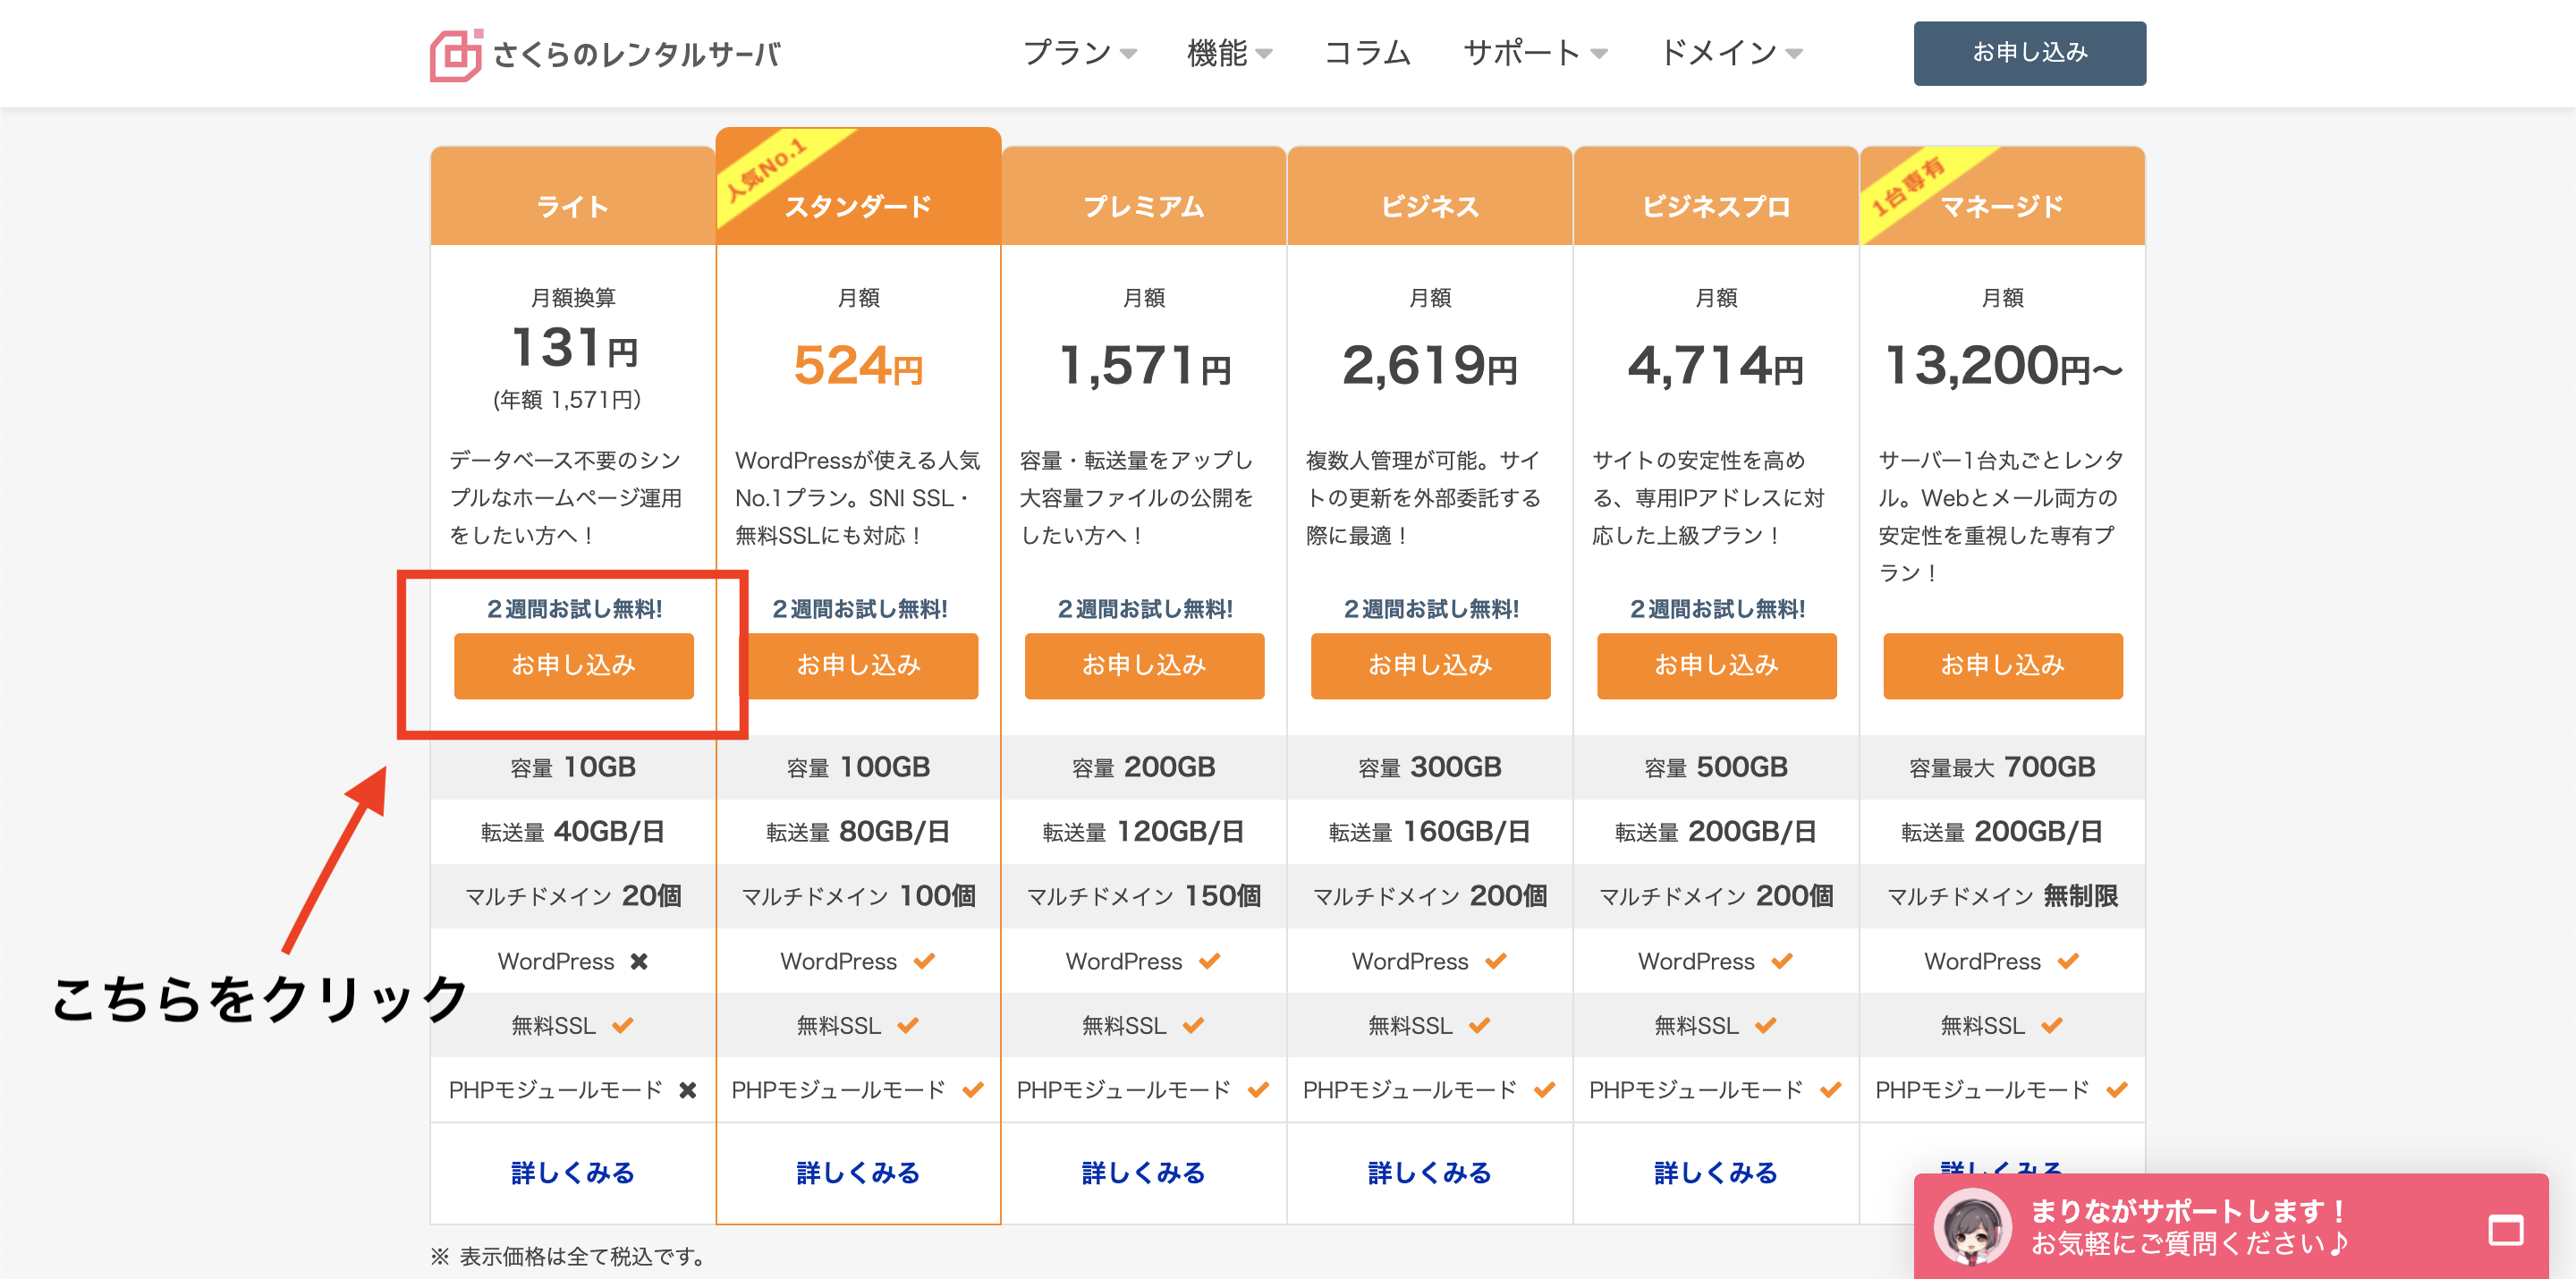
Task: Click 無料SSL check mark in ビジネスプロ column
Action: [x=1766, y=1025]
